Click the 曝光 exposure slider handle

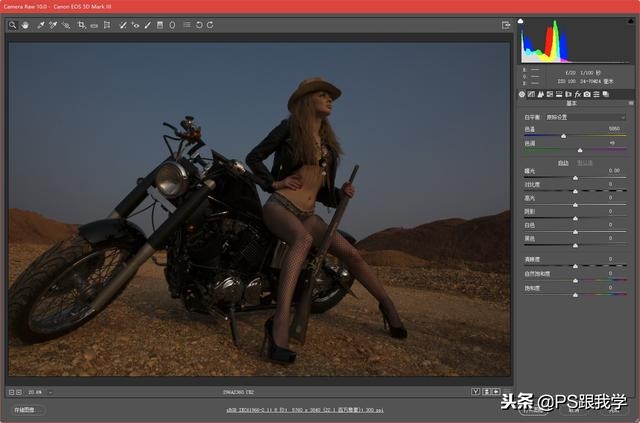575,176
